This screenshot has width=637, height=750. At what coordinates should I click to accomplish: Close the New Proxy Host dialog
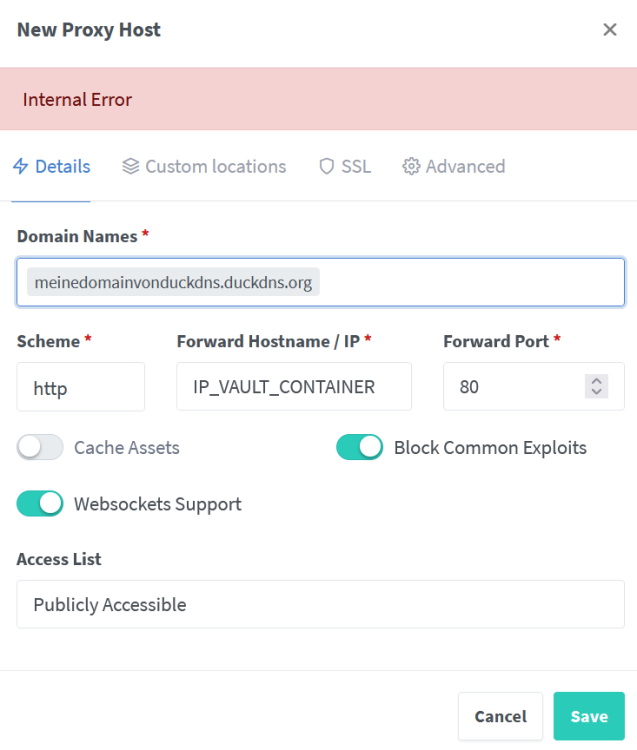coord(610,30)
